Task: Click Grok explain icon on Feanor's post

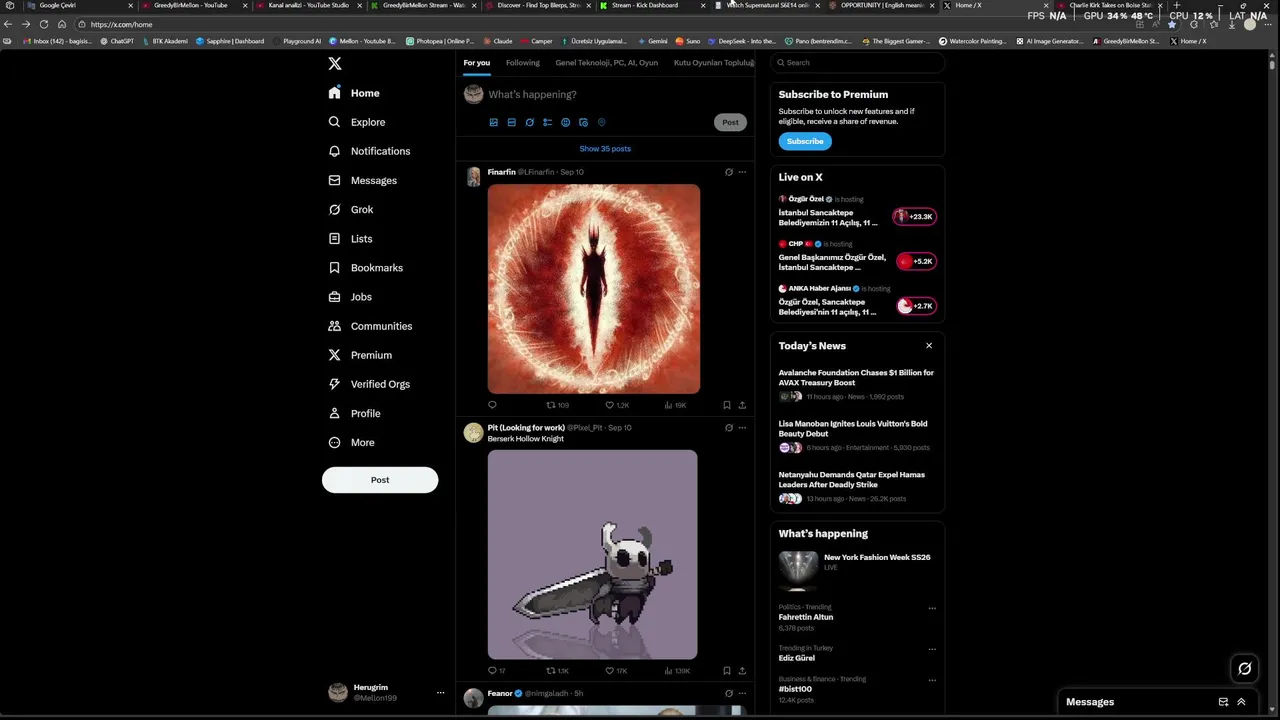Action: click(x=728, y=693)
